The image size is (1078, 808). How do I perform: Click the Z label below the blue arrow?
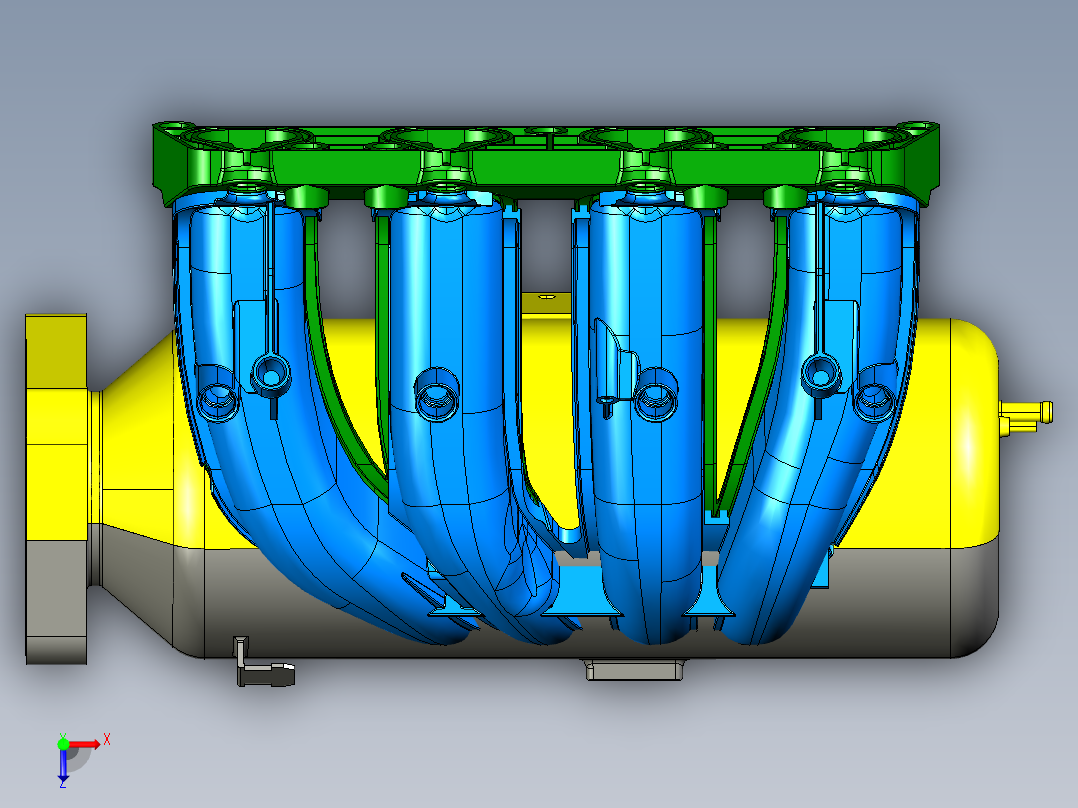[x=62, y=786]
